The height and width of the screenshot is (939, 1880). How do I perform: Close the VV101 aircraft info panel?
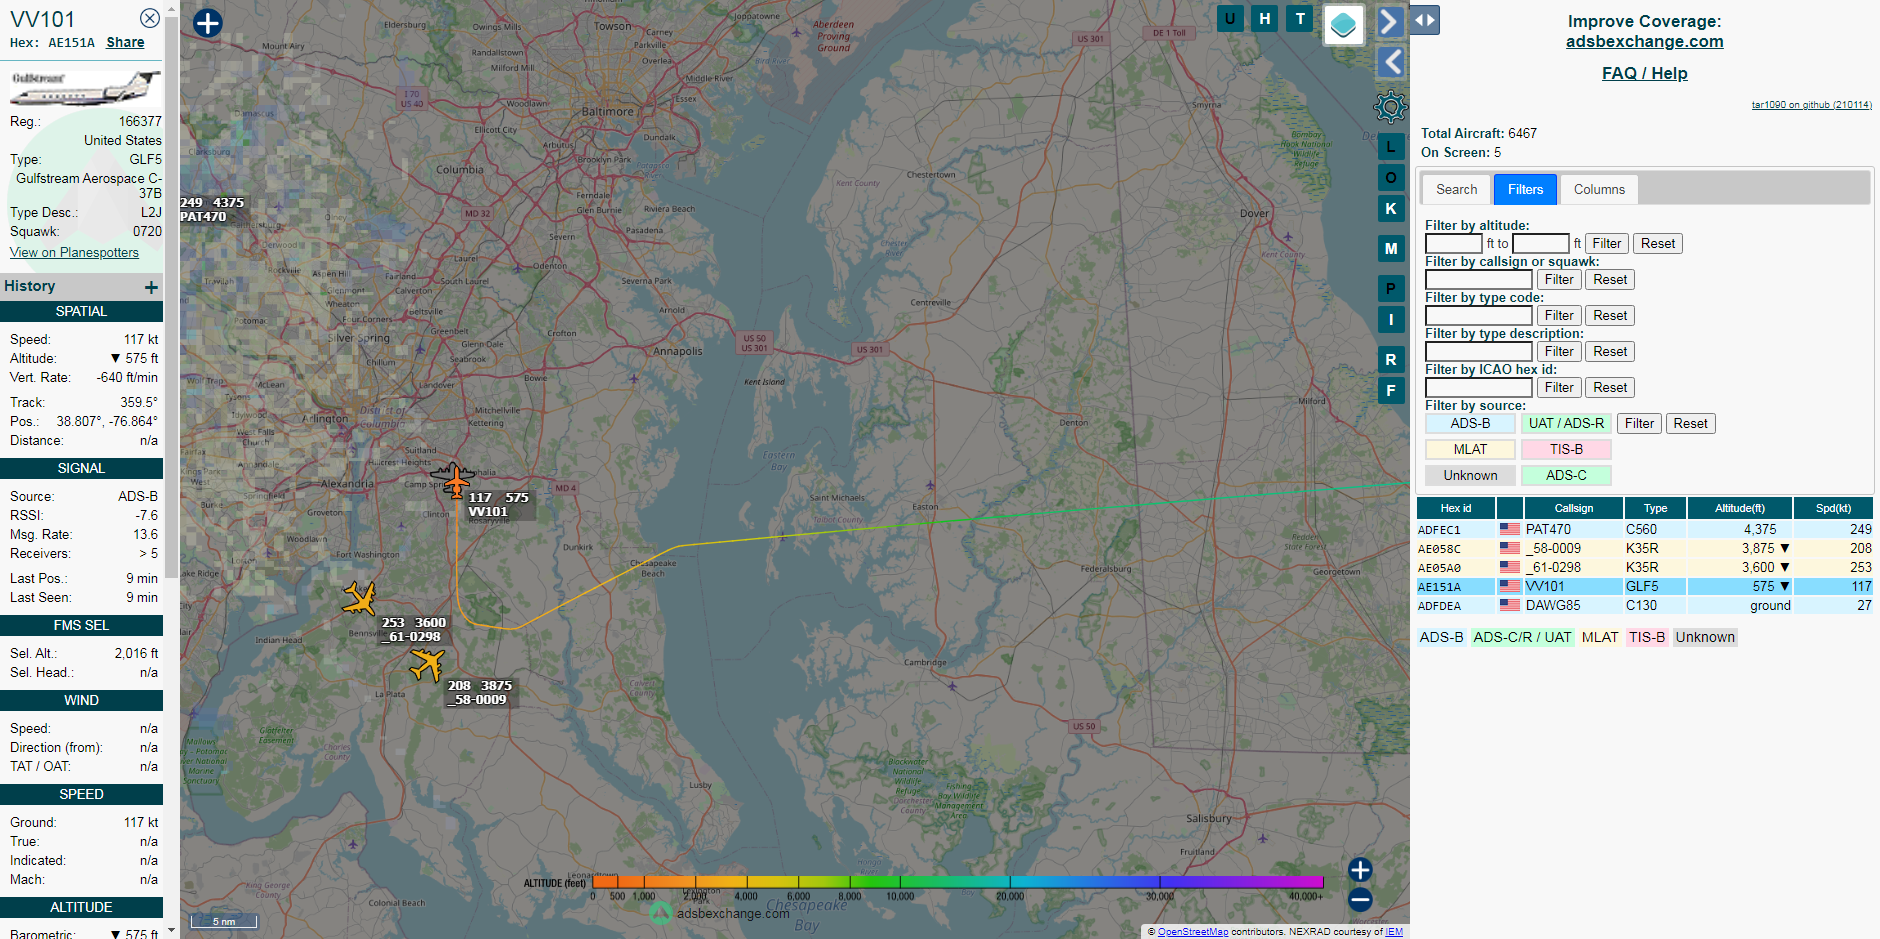149,18
